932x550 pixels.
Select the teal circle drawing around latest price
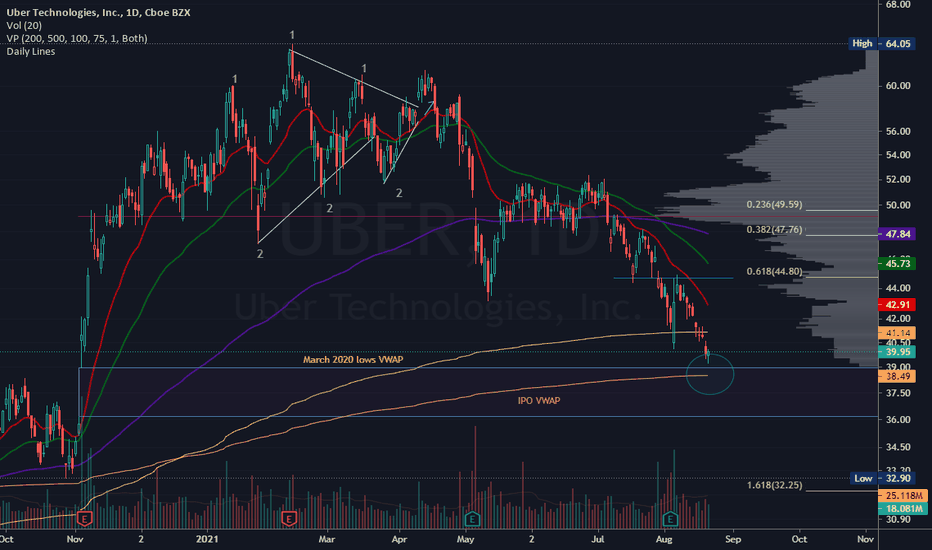point(710,374)
